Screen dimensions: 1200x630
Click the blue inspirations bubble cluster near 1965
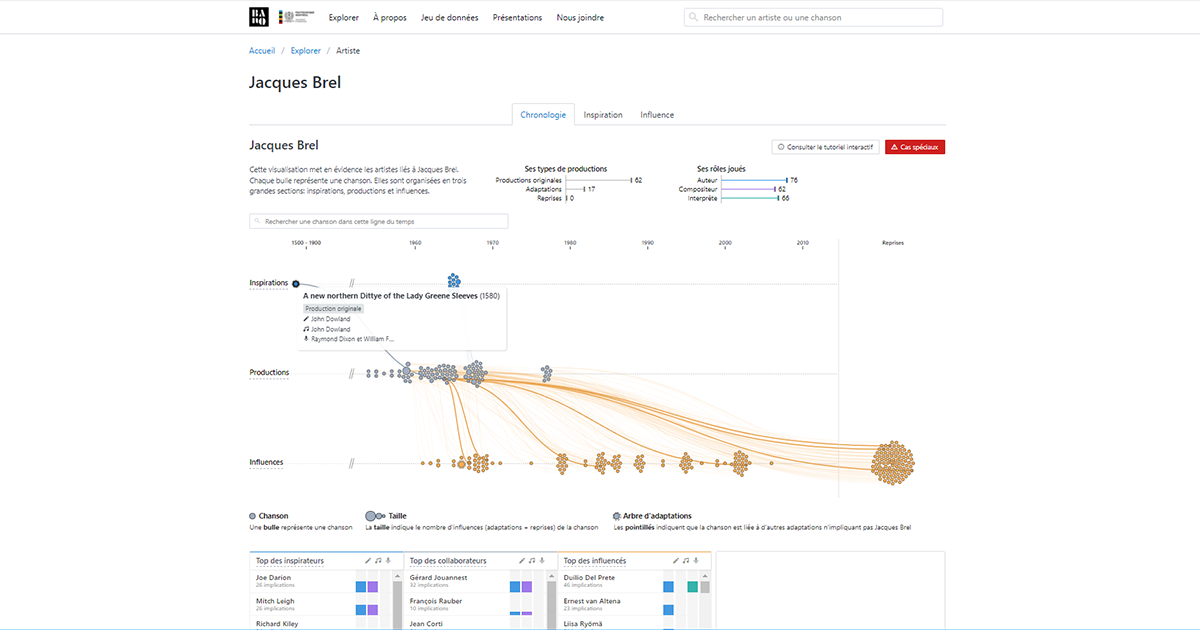tap(454, 281)
